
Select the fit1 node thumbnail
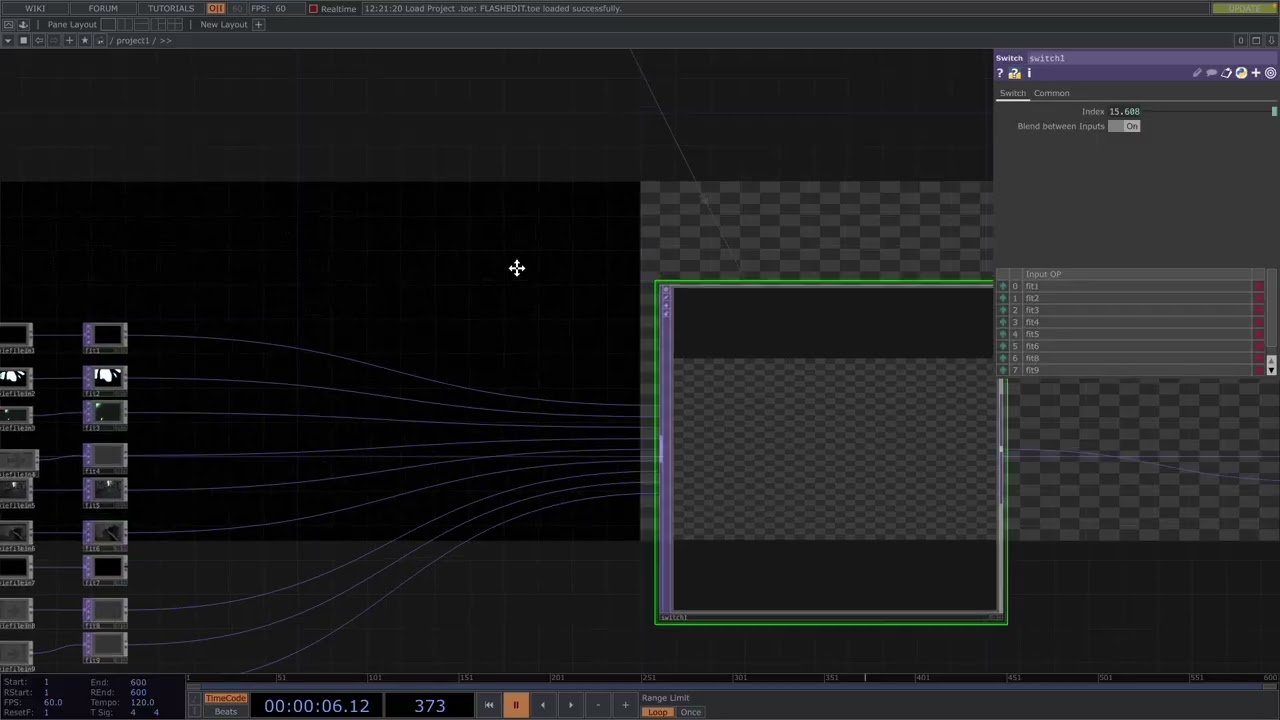click(105, 336)
